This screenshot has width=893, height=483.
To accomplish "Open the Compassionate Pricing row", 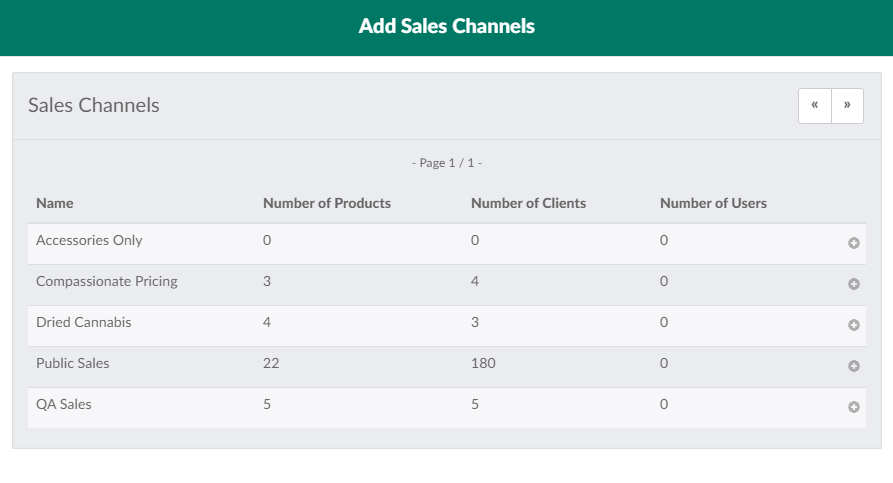I will pyautogui.click(x=107, y=281).
